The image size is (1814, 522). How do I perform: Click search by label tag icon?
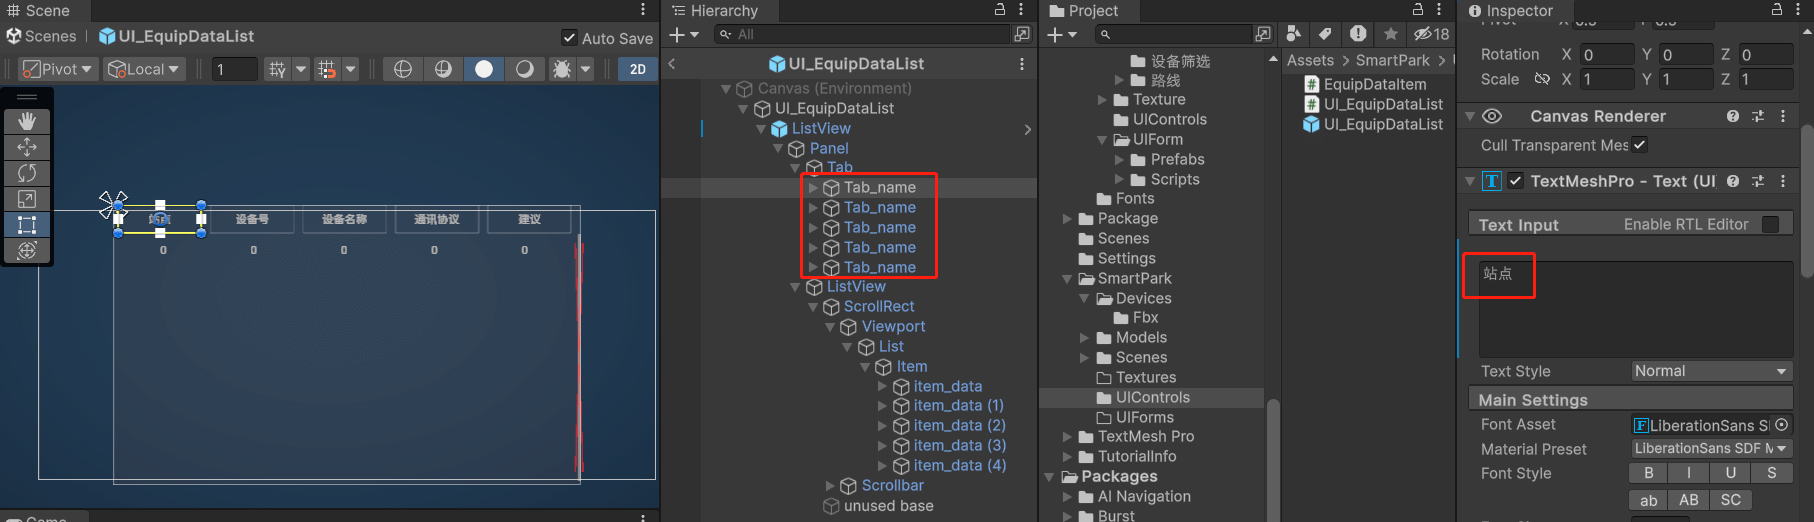[x=1325, y=34]
